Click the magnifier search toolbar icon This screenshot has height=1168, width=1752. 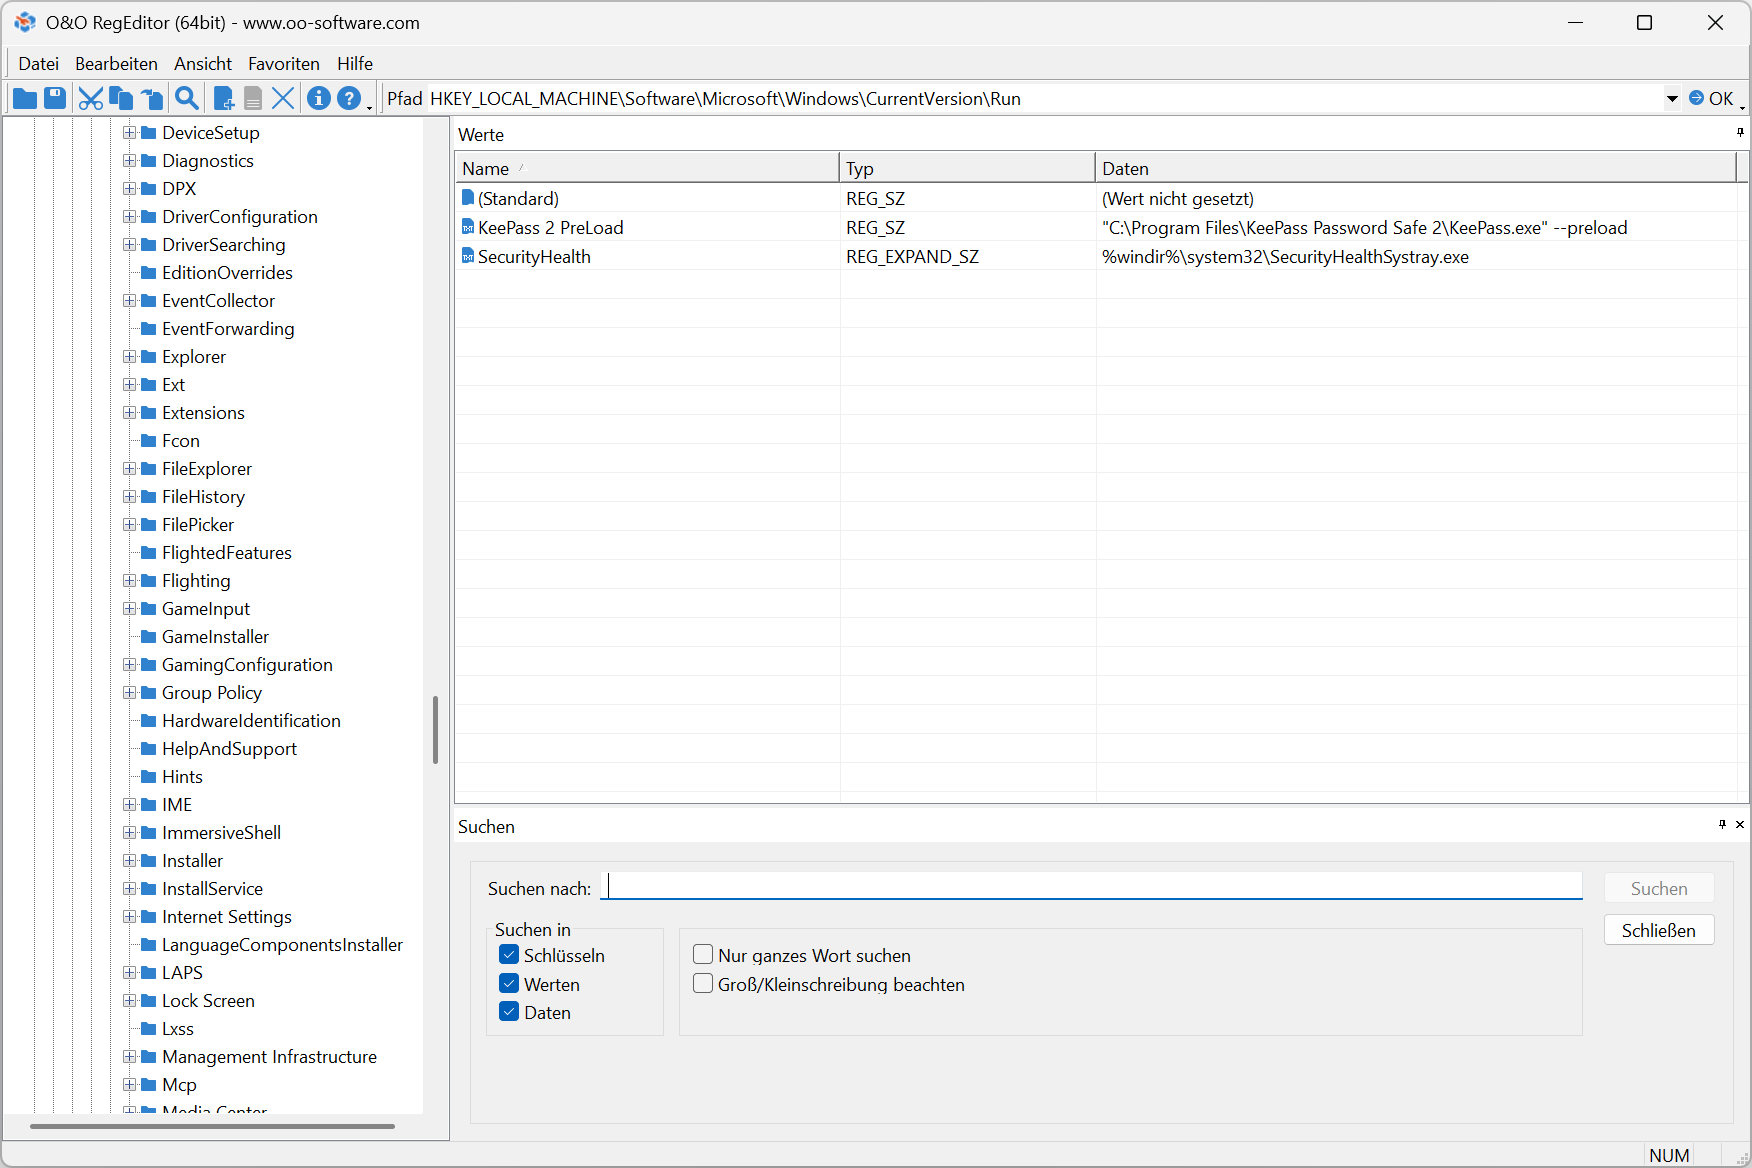[186, 98]
